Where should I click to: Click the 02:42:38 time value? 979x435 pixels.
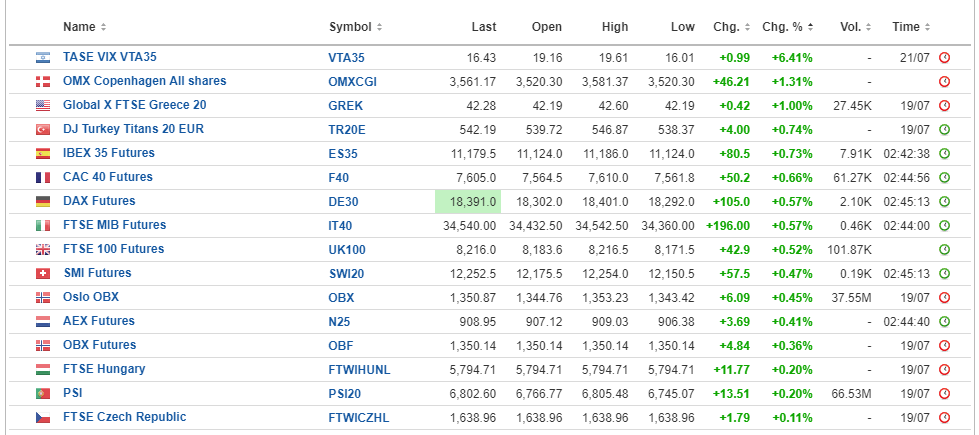click(907, 154)
